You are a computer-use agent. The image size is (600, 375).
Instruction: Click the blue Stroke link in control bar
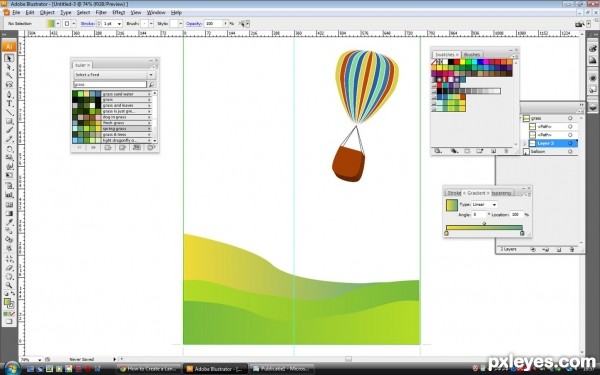click(x=88, y=24)
